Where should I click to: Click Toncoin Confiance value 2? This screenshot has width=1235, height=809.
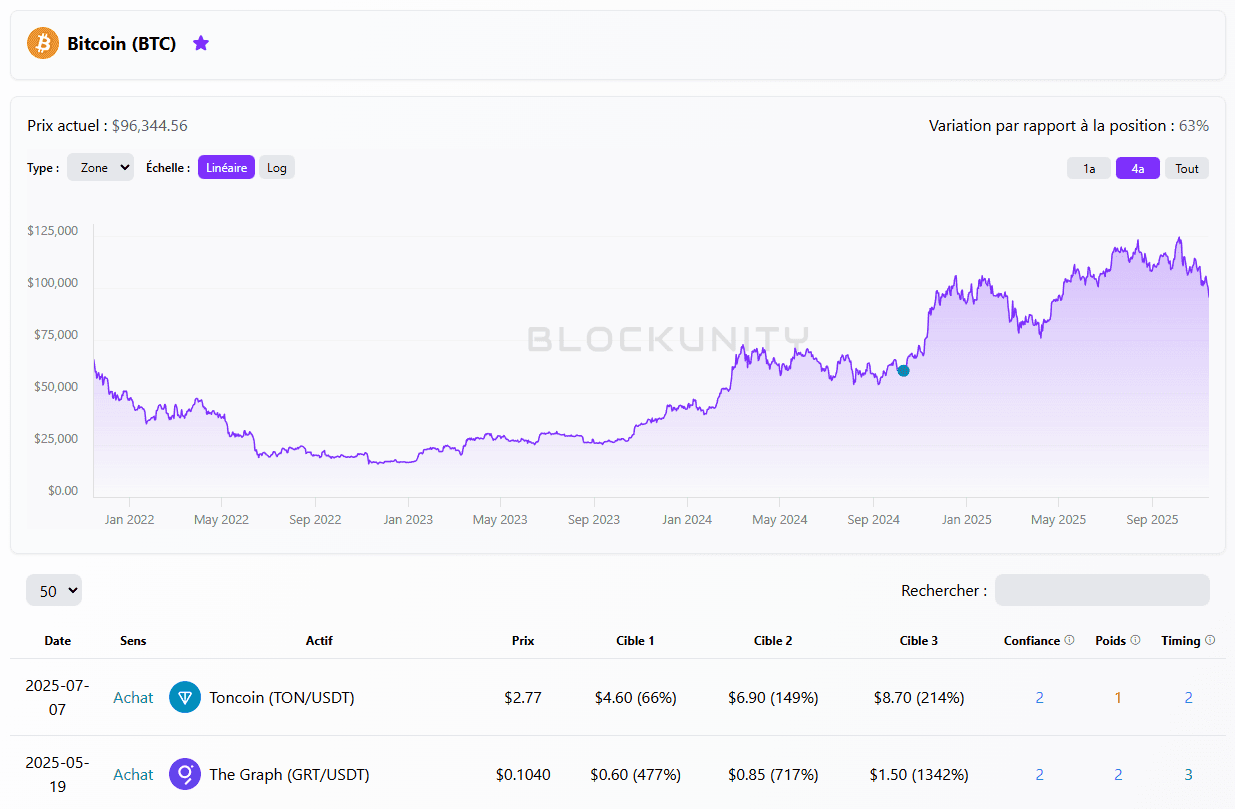[1040, 697]
